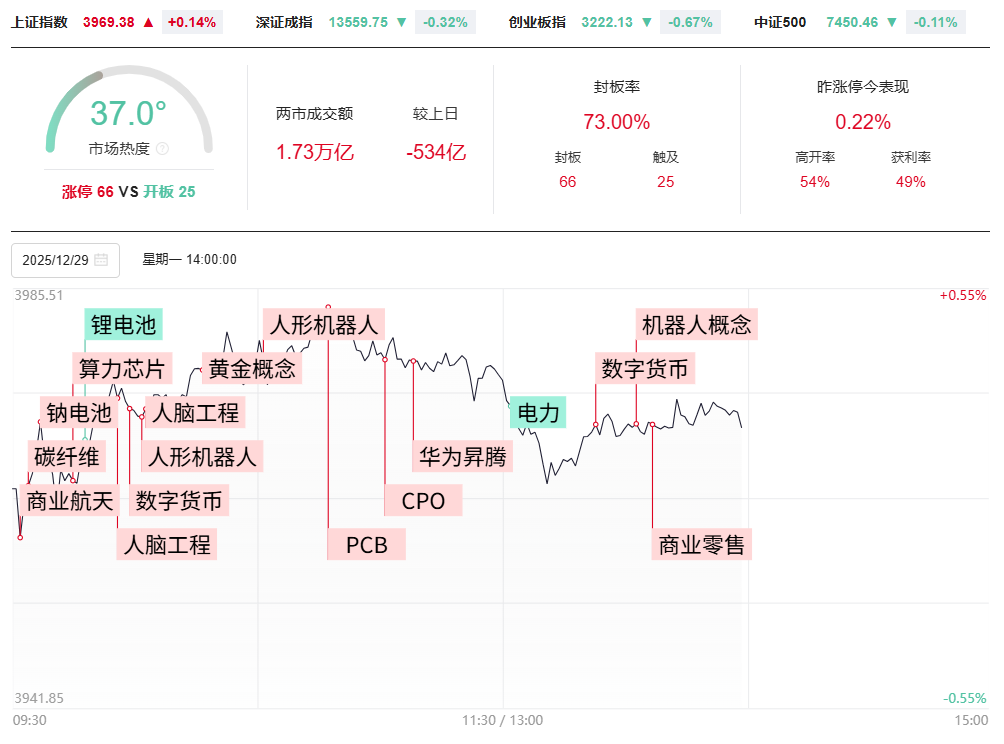Select the 商业零售 sector marker label
This screenshot has height=744, width=1004.
point(702,545)
